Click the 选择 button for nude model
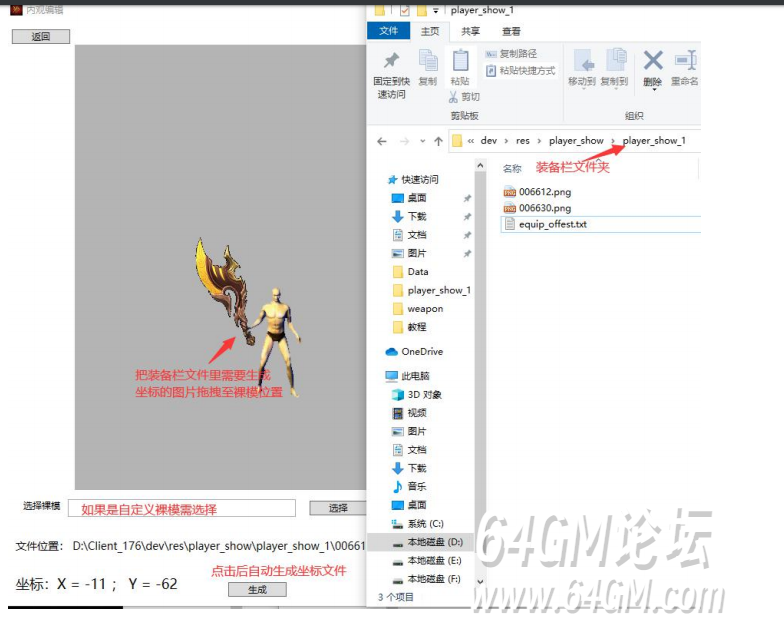This screenshot has width=784, height=621. tap(338, 508)
